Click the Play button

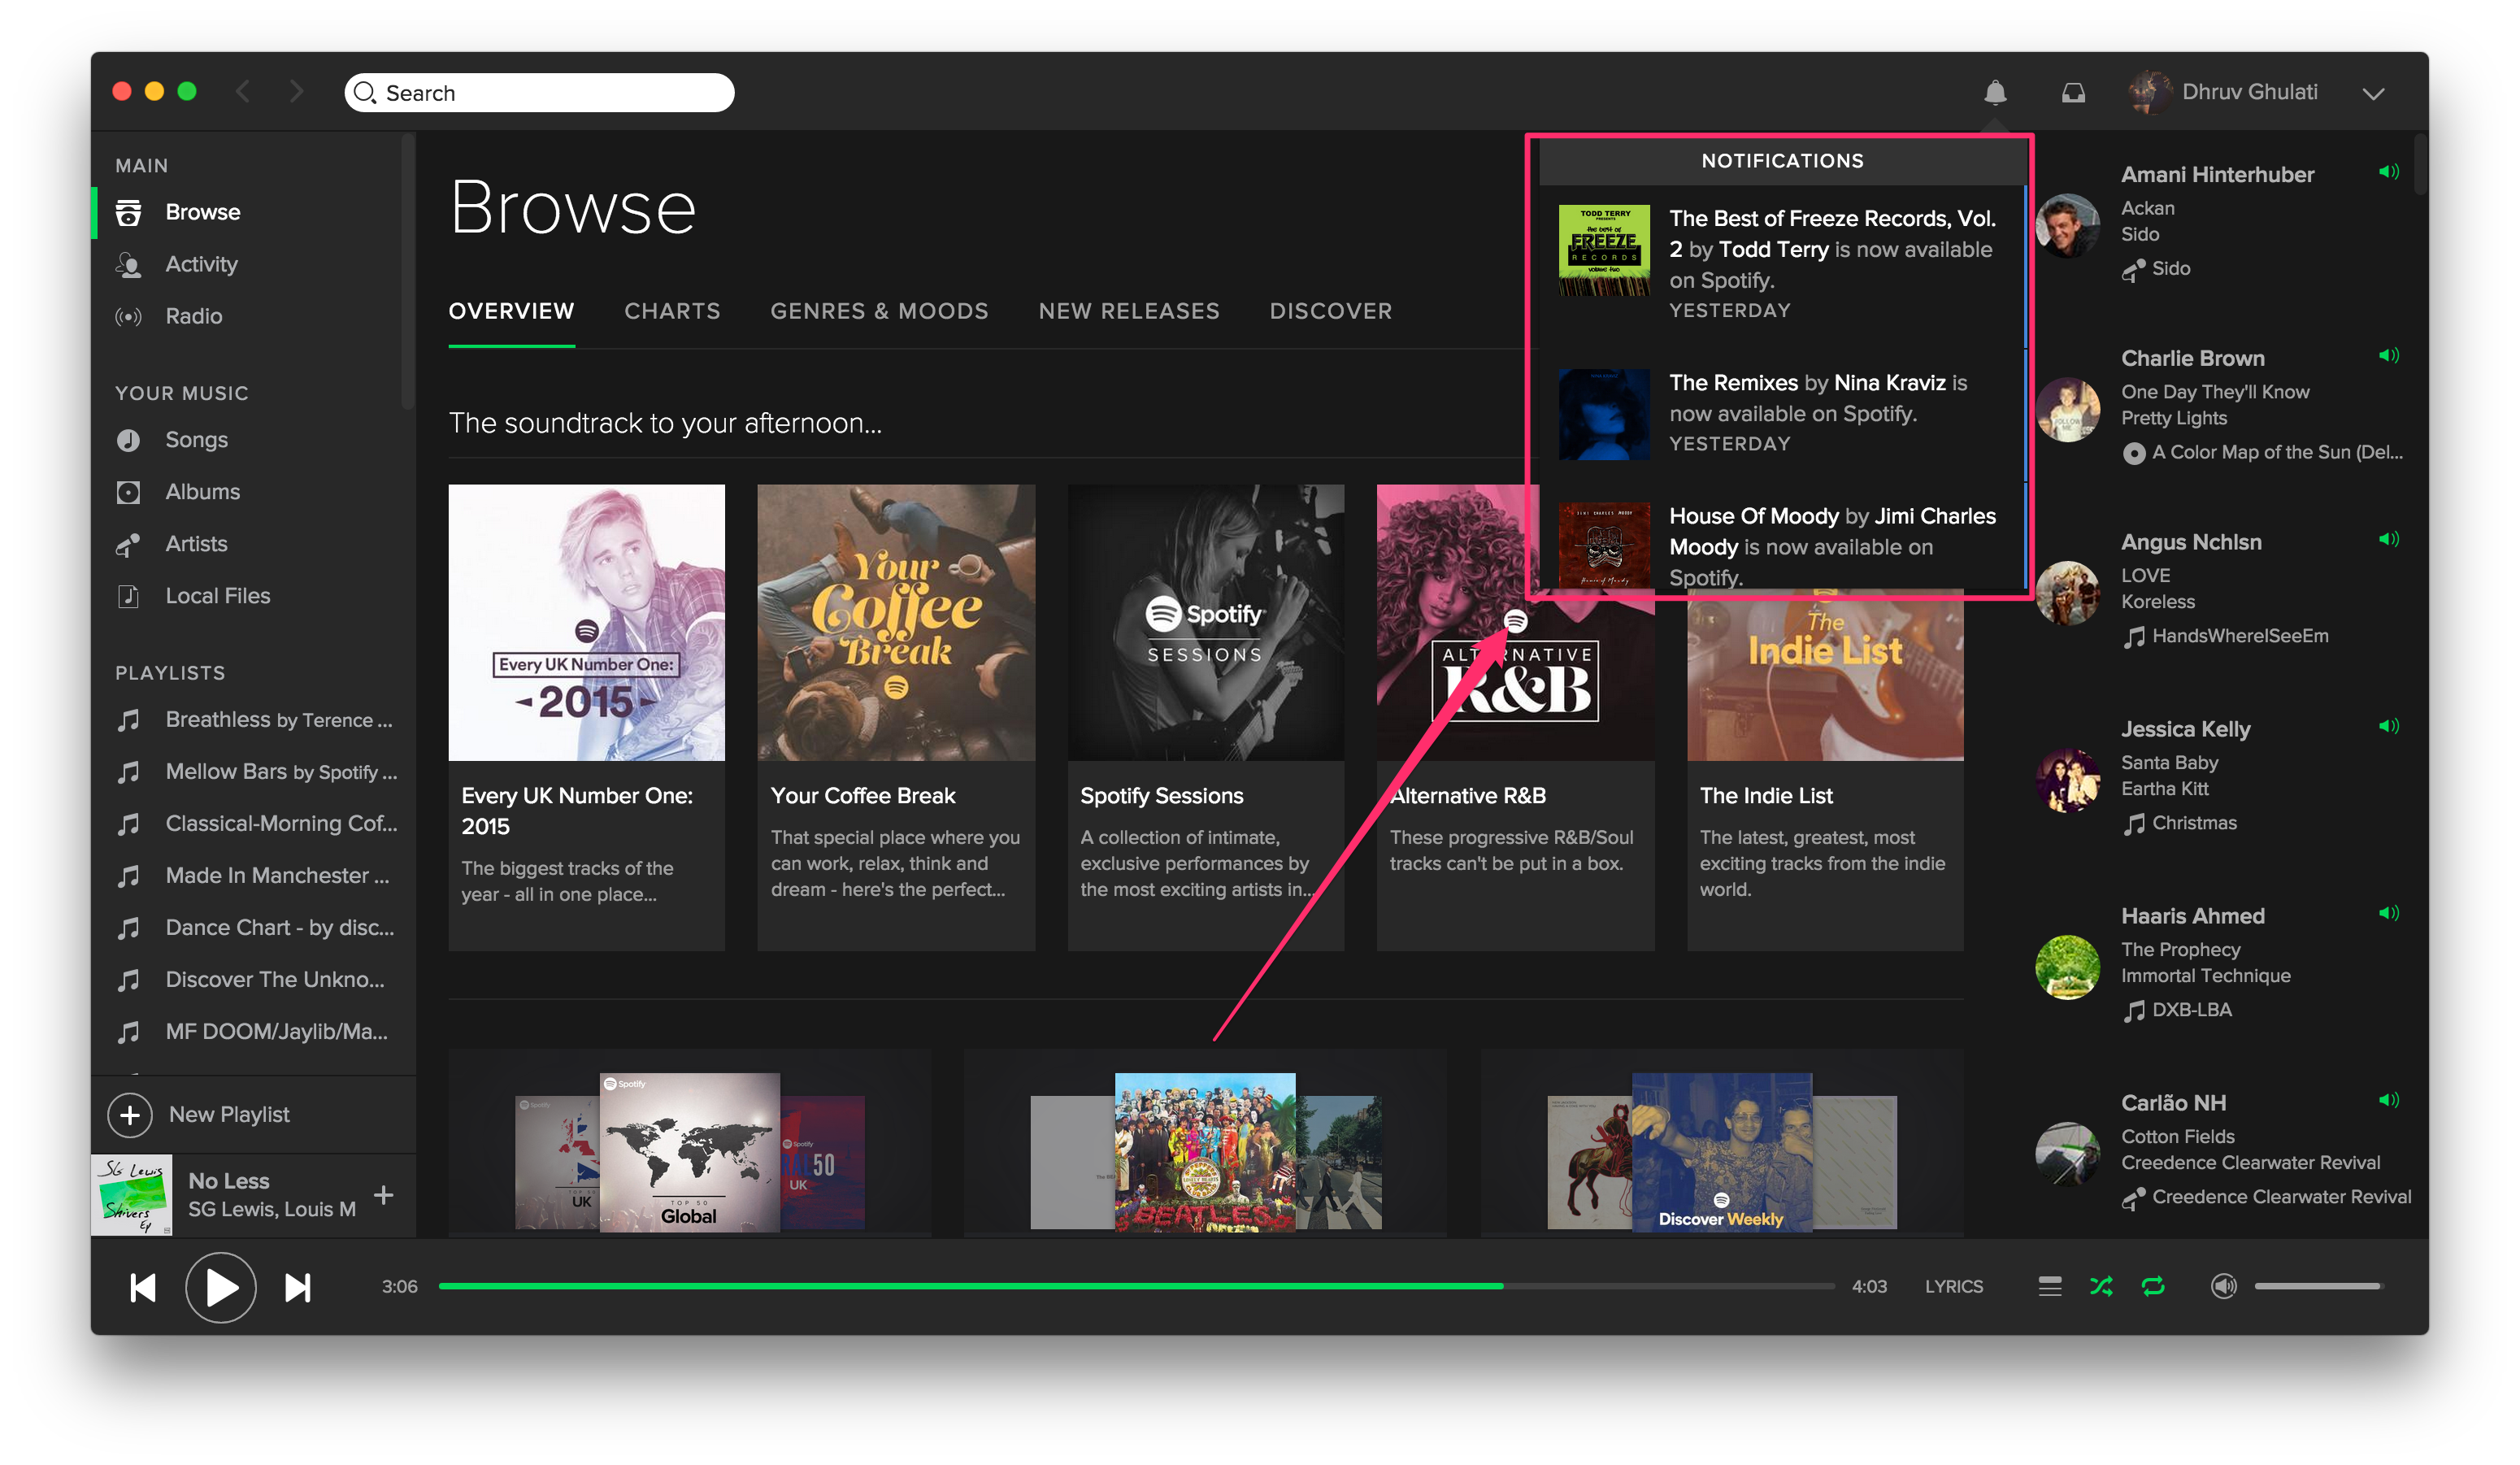220,1288
